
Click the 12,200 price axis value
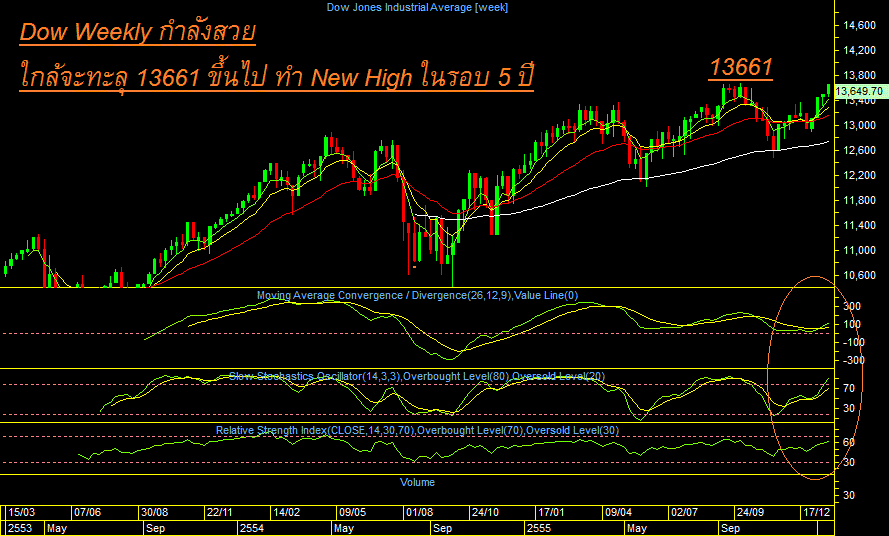(x=860, y=175)
